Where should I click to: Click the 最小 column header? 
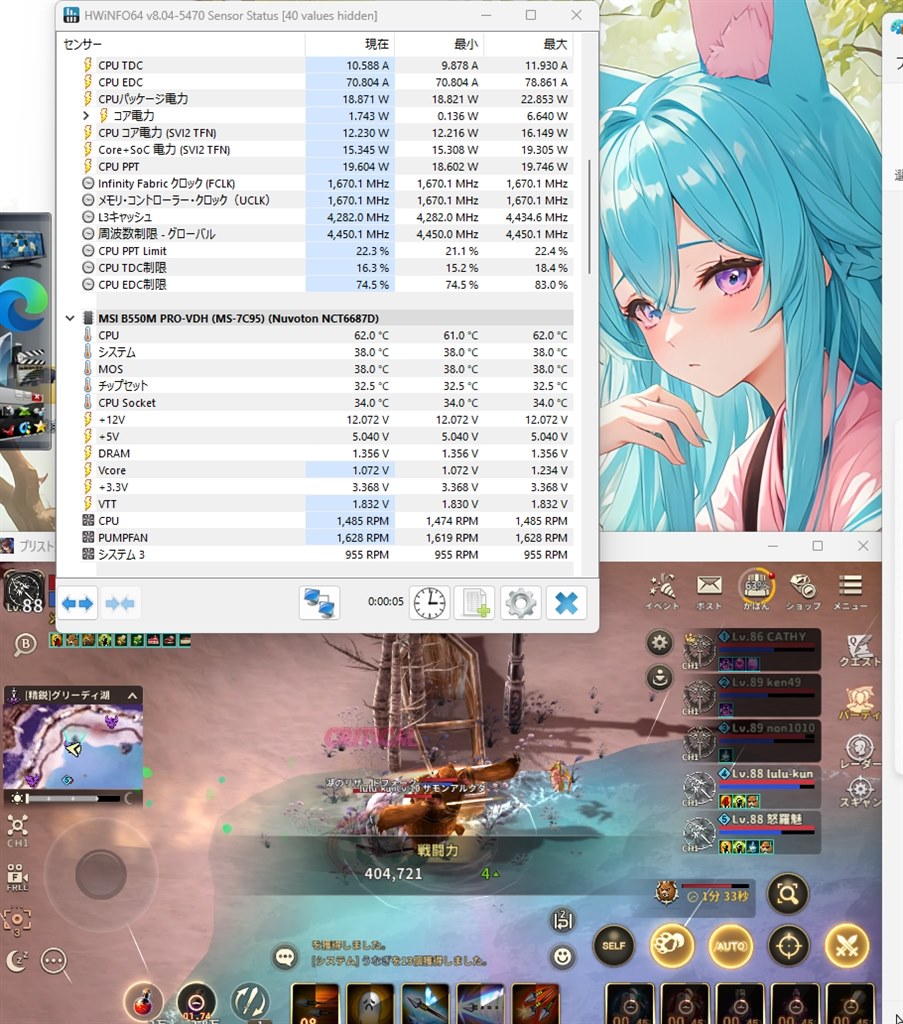tap(439, 44)
